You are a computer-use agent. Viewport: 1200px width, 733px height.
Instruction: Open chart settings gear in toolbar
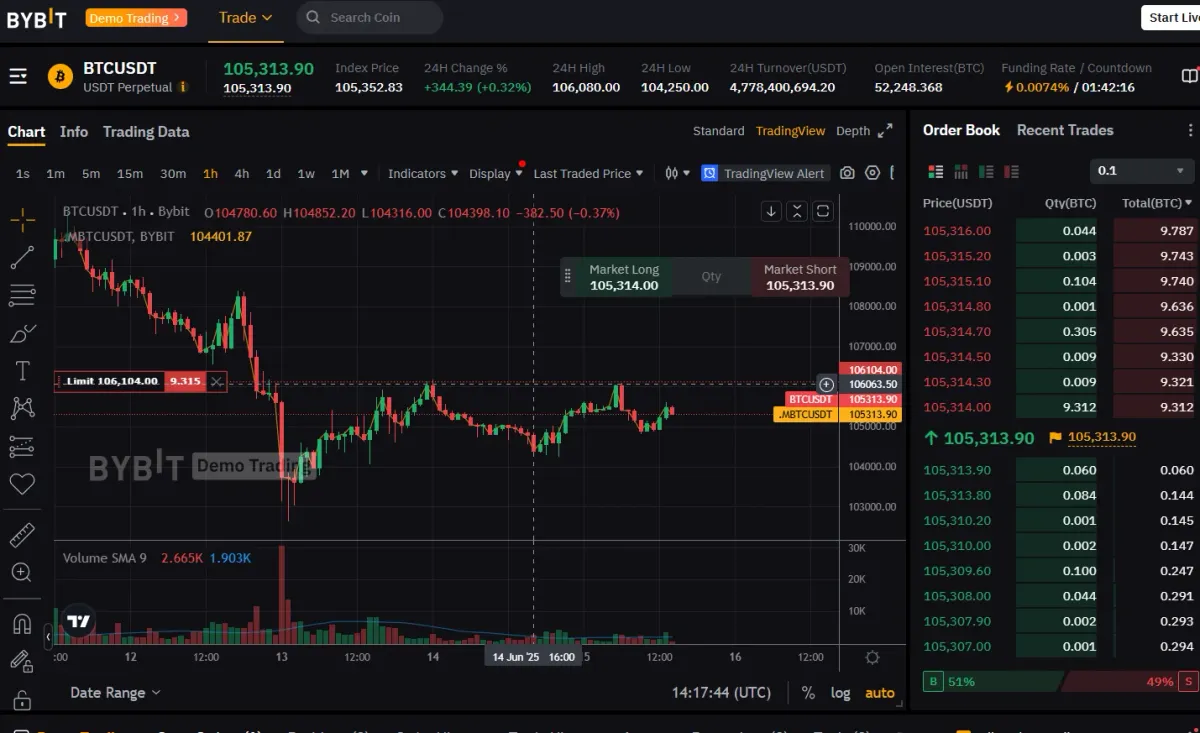(872, 173)
